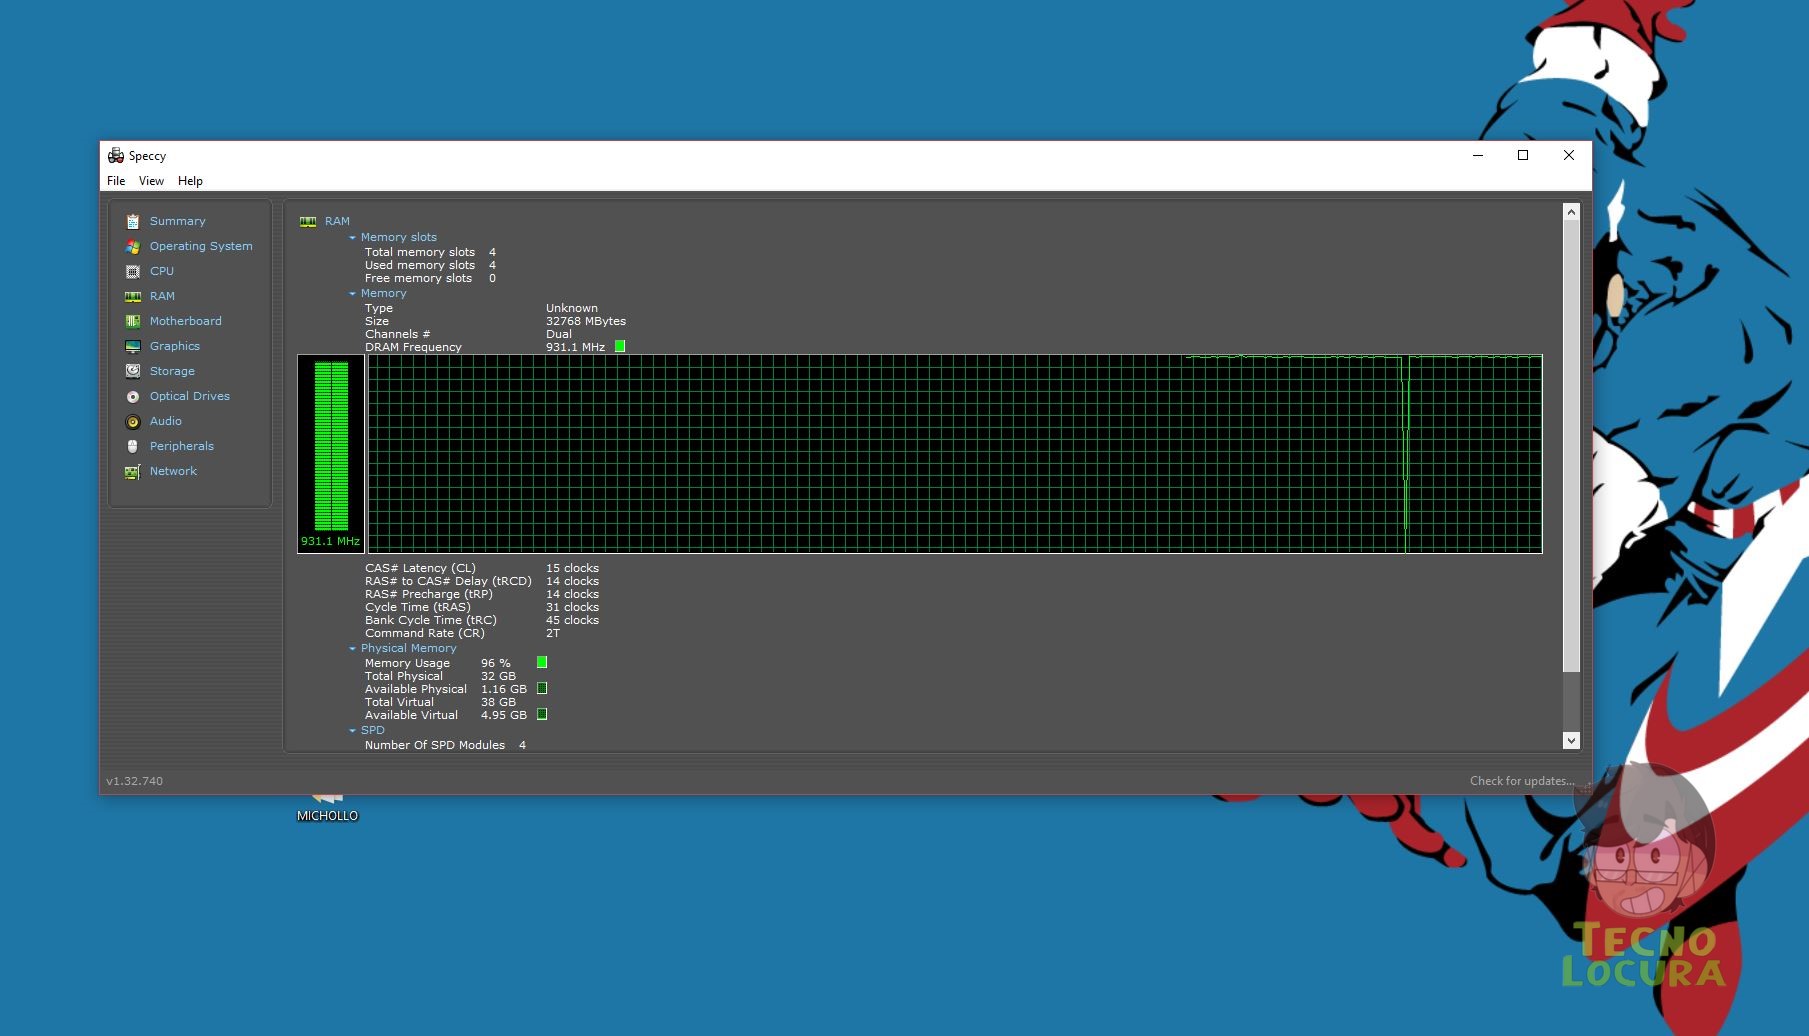
Task: Click the Channels # Dual value
Action: coord(559,334)
